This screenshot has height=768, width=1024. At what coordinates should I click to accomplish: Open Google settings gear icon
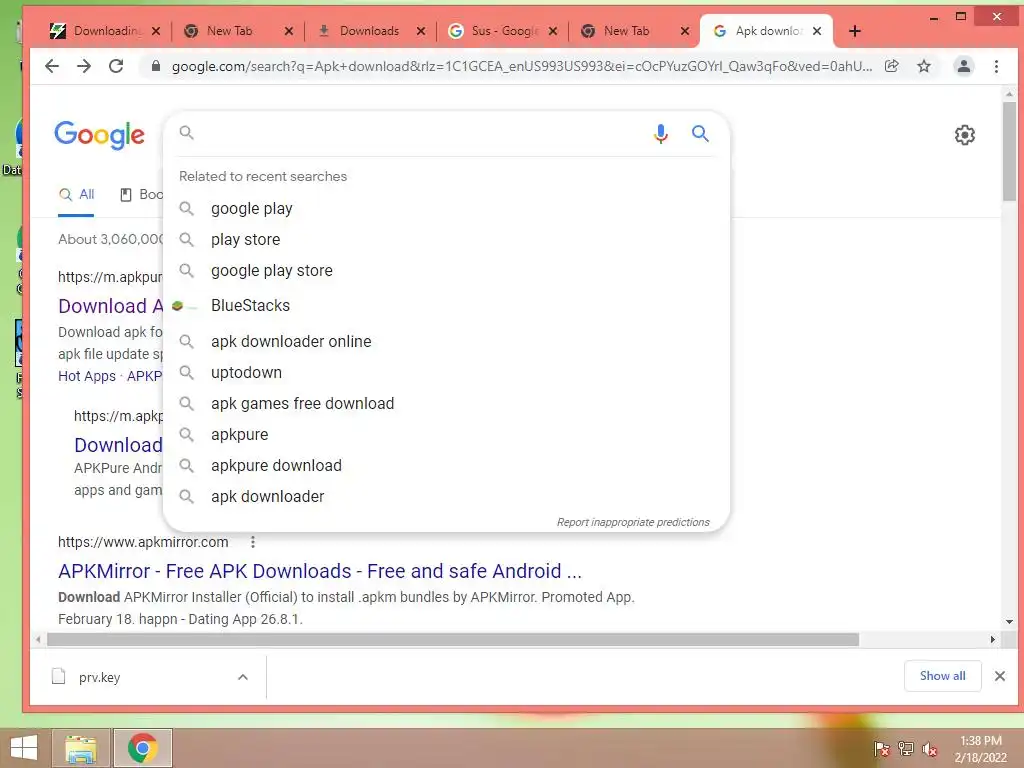point(965,135)
